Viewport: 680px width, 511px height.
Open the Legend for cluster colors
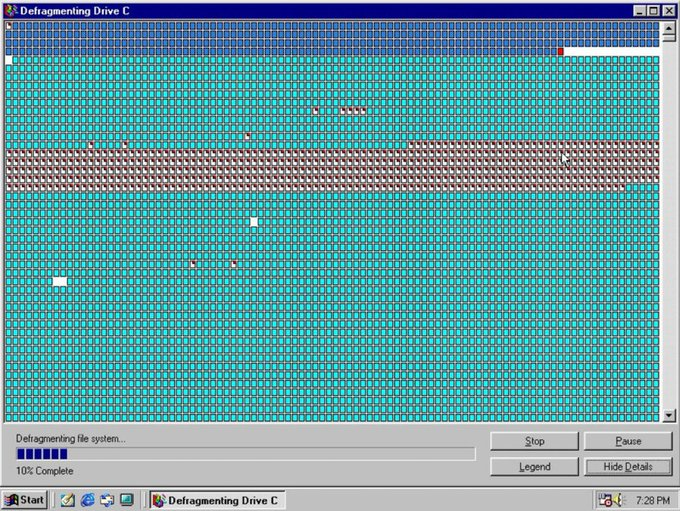coord(534,467)
